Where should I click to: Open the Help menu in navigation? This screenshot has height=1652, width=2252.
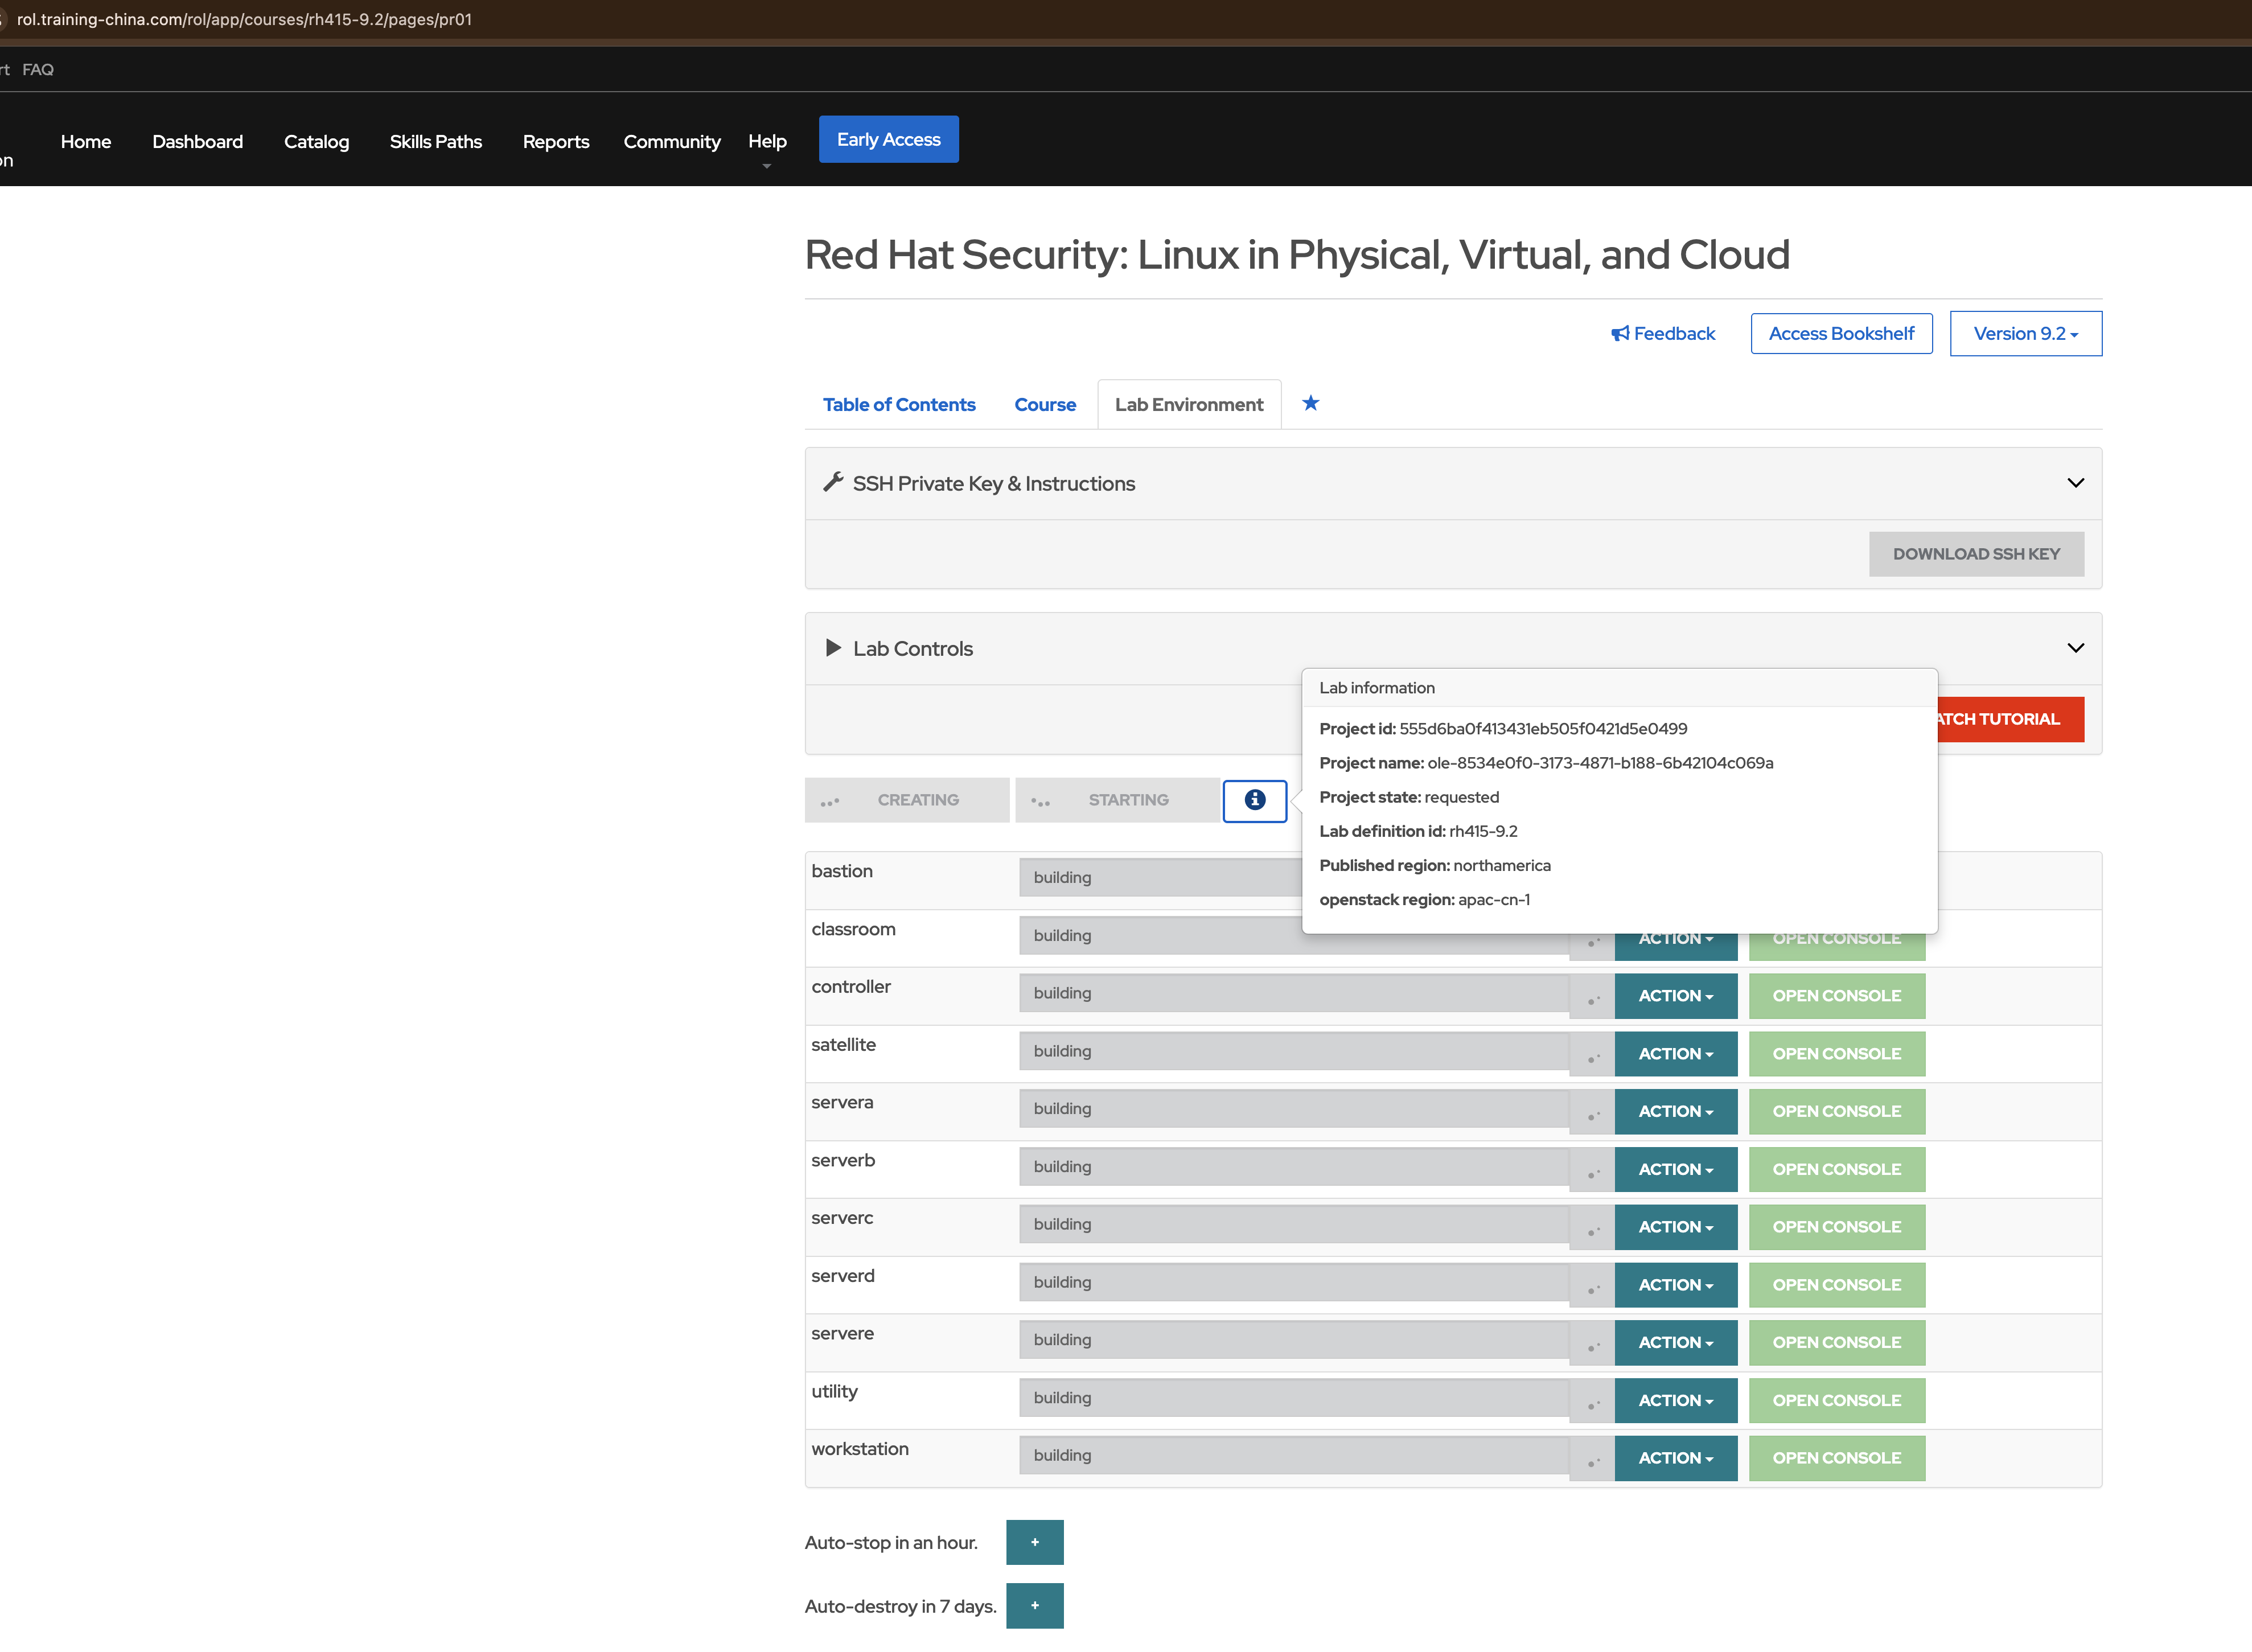pyautogui.click(x=767, y=142)
